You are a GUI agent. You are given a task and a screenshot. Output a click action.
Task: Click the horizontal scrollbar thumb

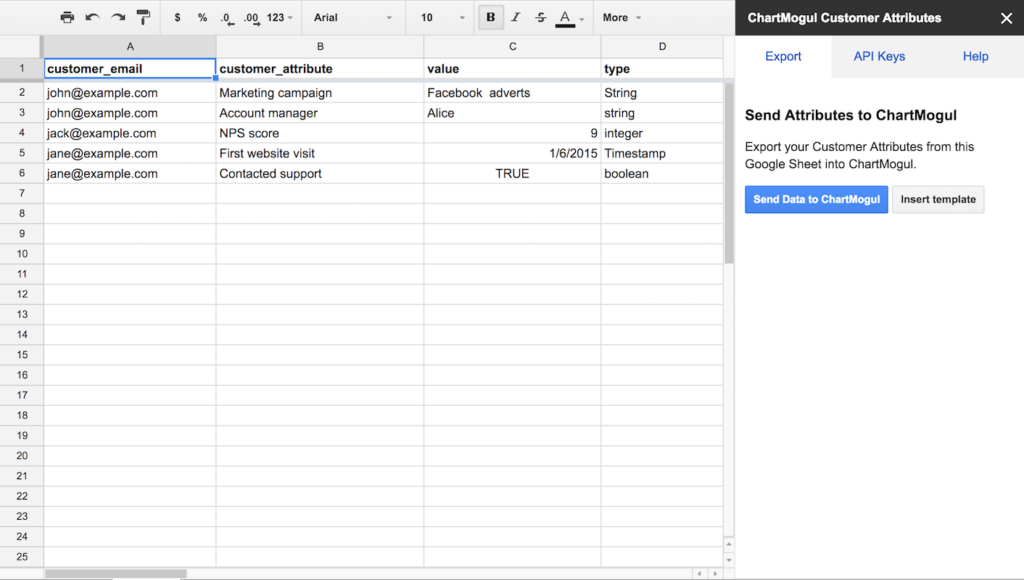coord(116,574)
